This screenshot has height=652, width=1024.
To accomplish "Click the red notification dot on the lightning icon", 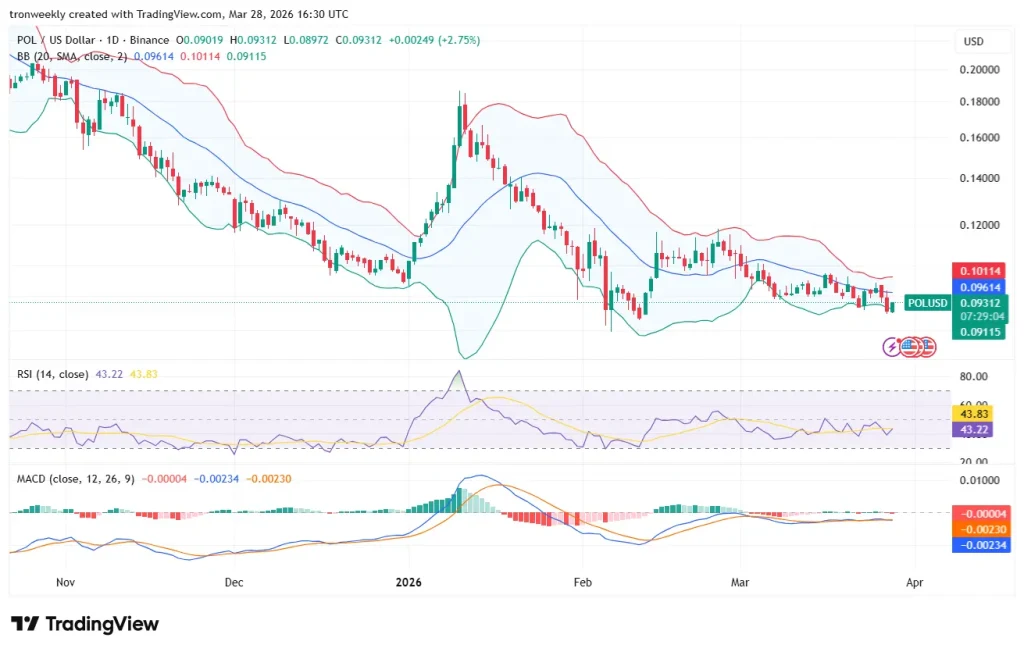I will coord(898,339).
